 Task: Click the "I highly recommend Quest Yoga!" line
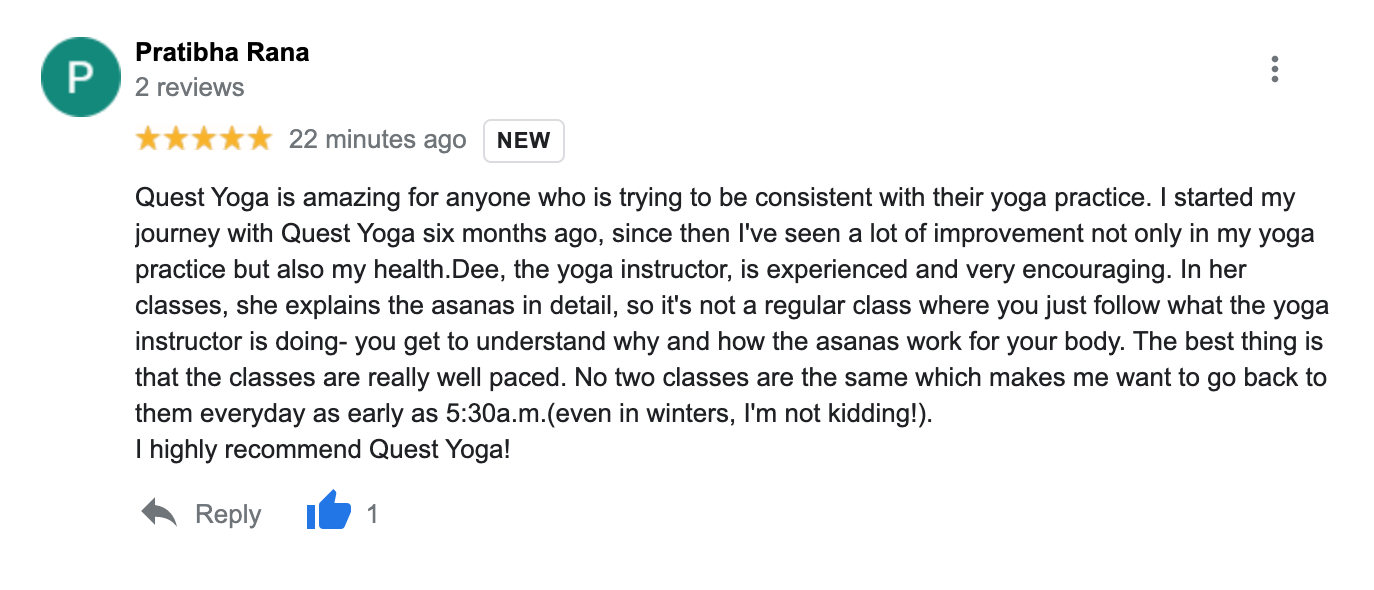click(x=323, y=450)
